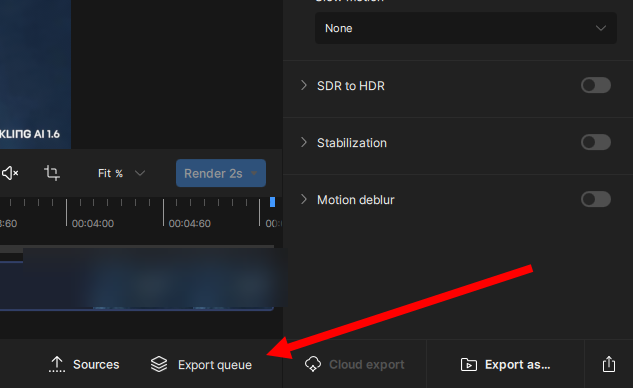Click the Sources upload arrow icon
This screenshot has width=633, height=388.
57,364
